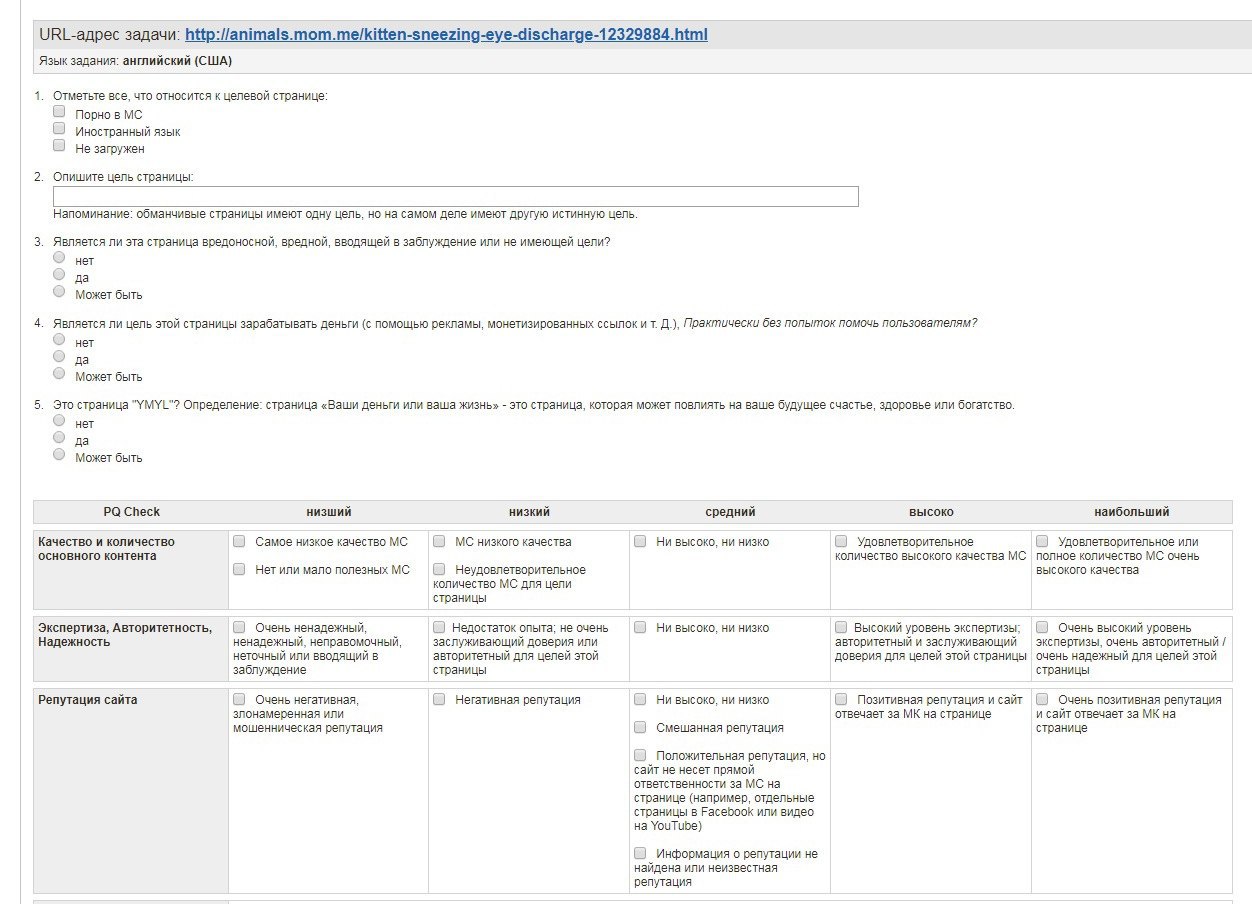Click 'Язык задания: английский (США)' text

(135, 61)
